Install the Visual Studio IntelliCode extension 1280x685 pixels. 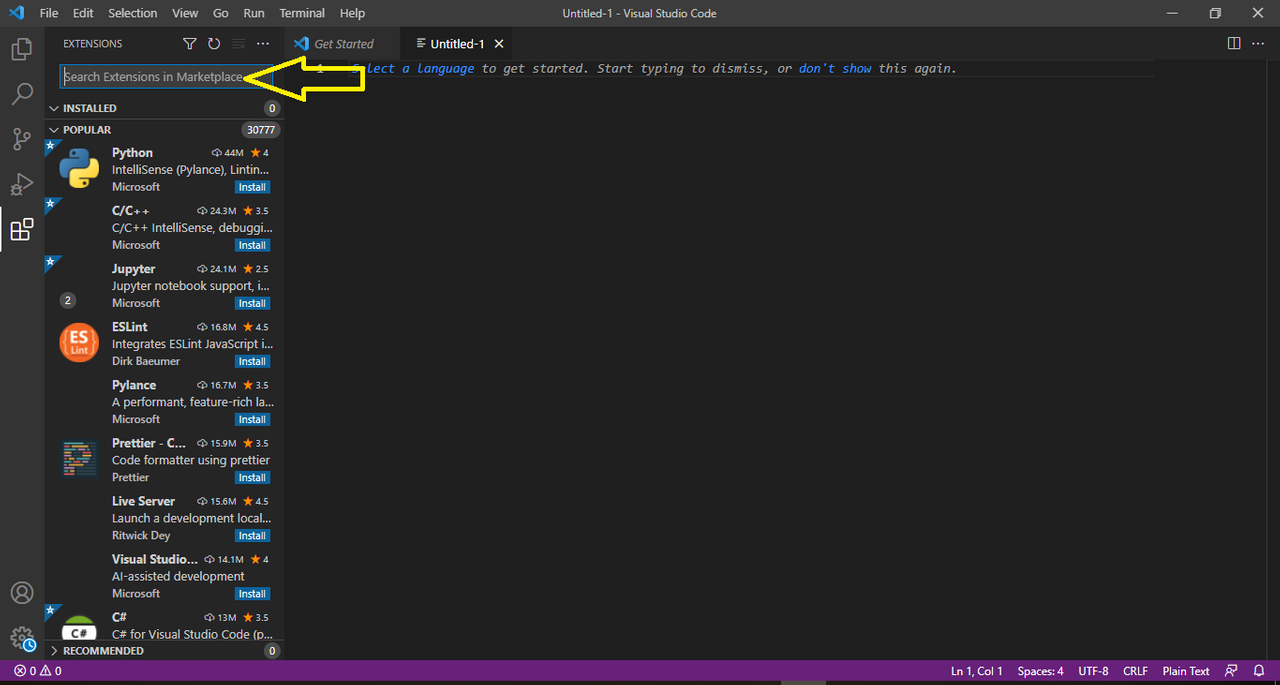252,593
